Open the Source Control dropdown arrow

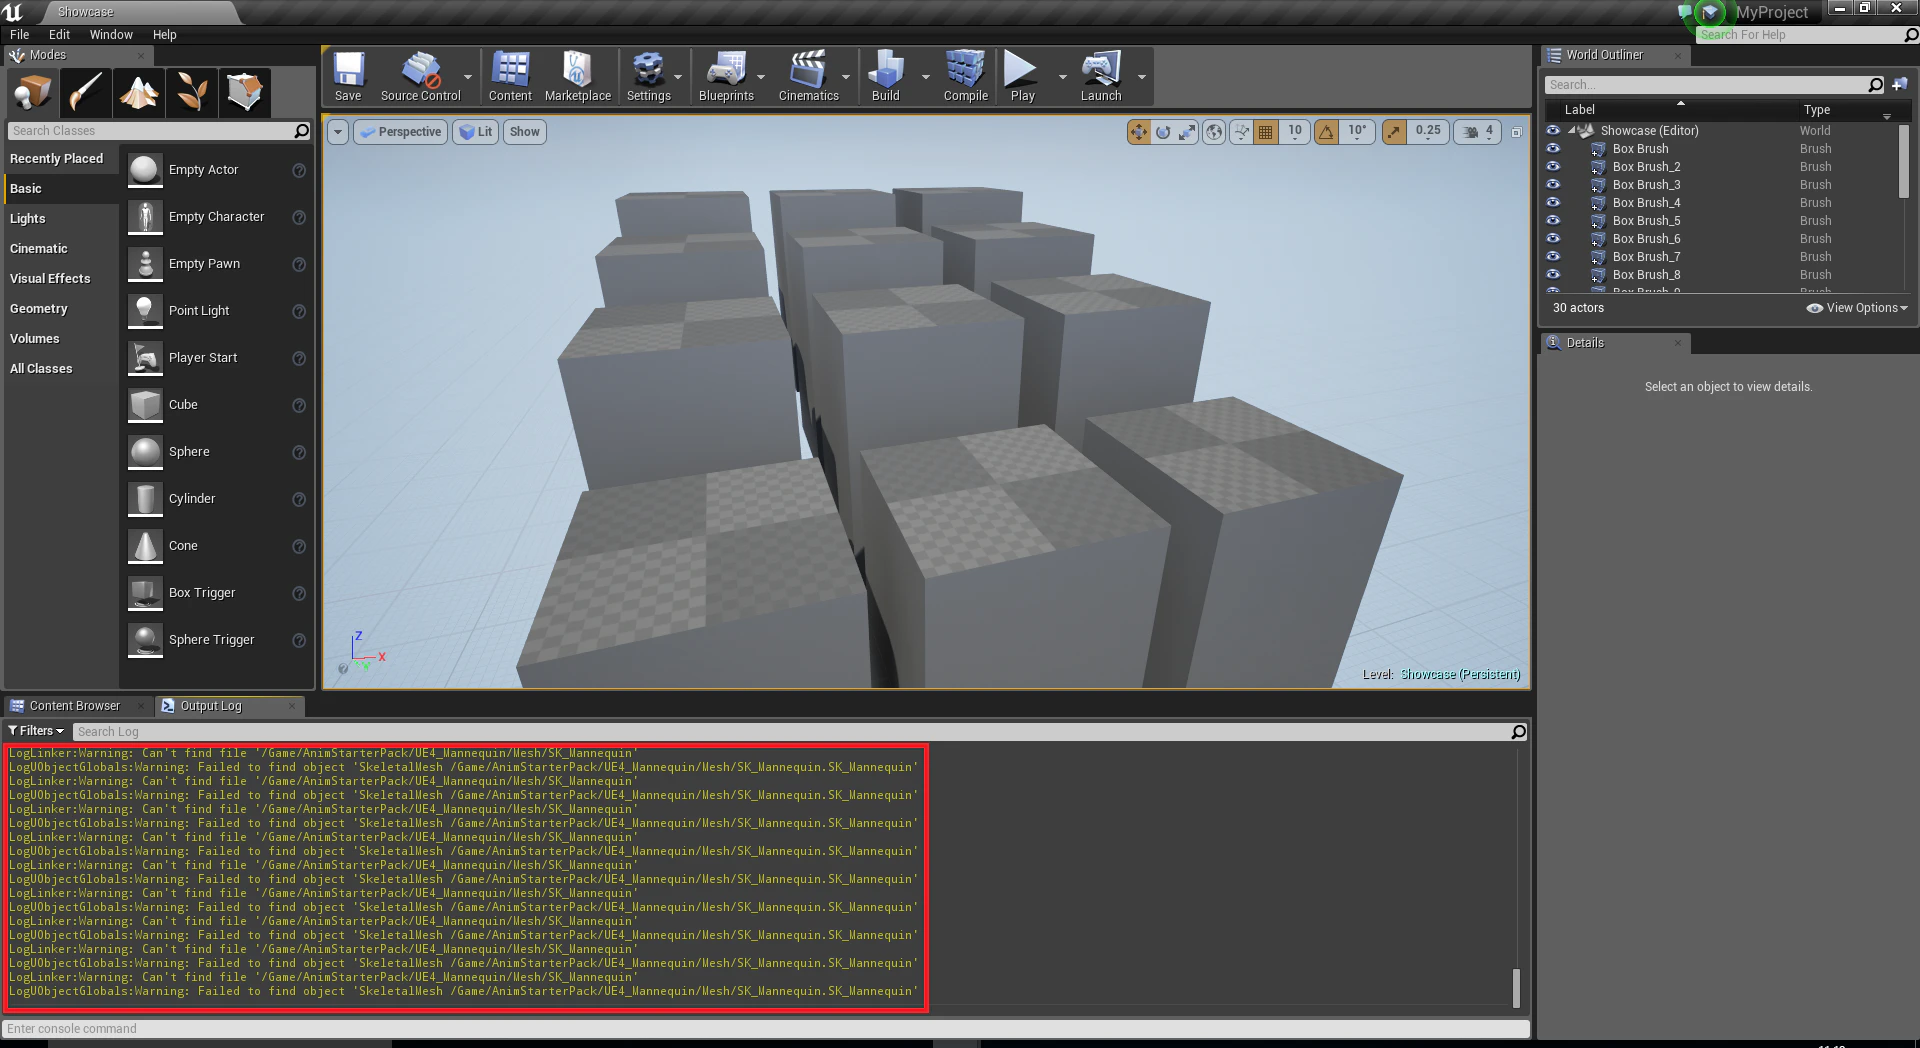[x=468, y=77]
